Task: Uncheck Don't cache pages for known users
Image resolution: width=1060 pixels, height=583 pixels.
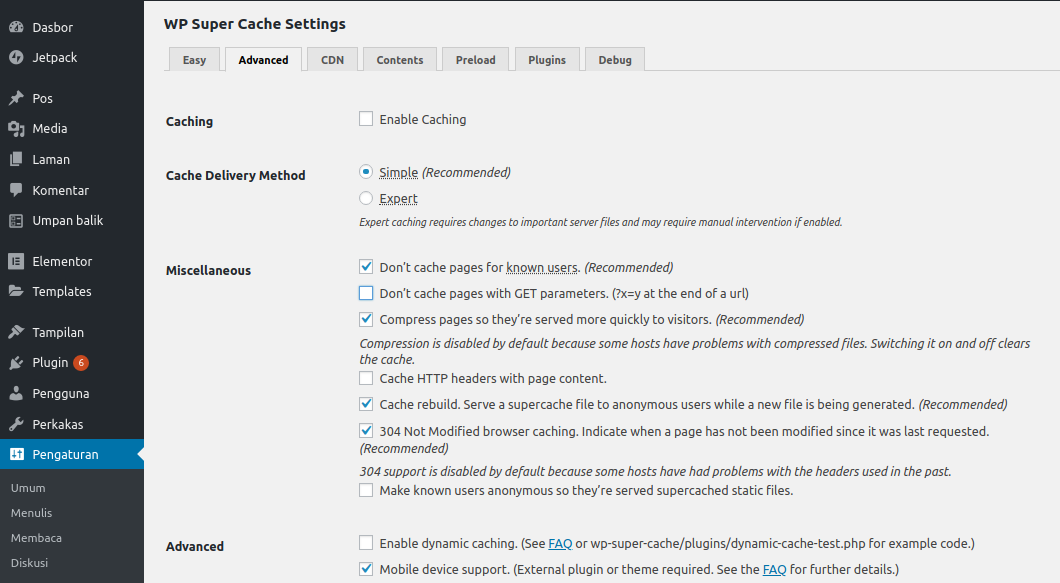Action: (366, 266)
